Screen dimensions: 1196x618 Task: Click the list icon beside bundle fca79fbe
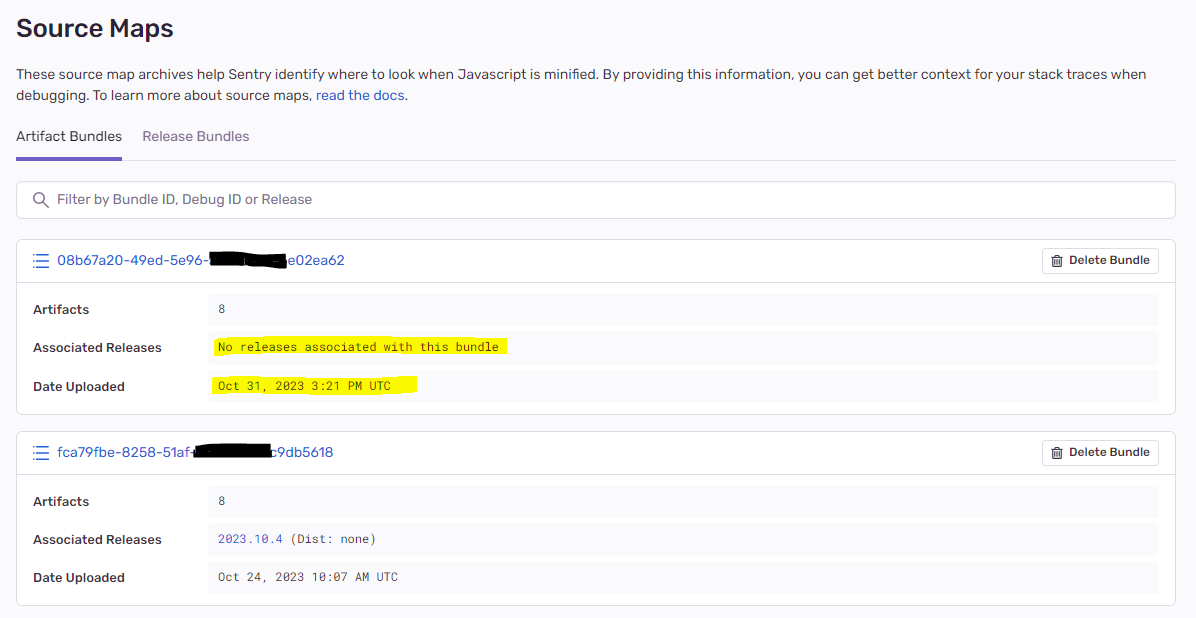pyautogui.click(x=40, y=452)
